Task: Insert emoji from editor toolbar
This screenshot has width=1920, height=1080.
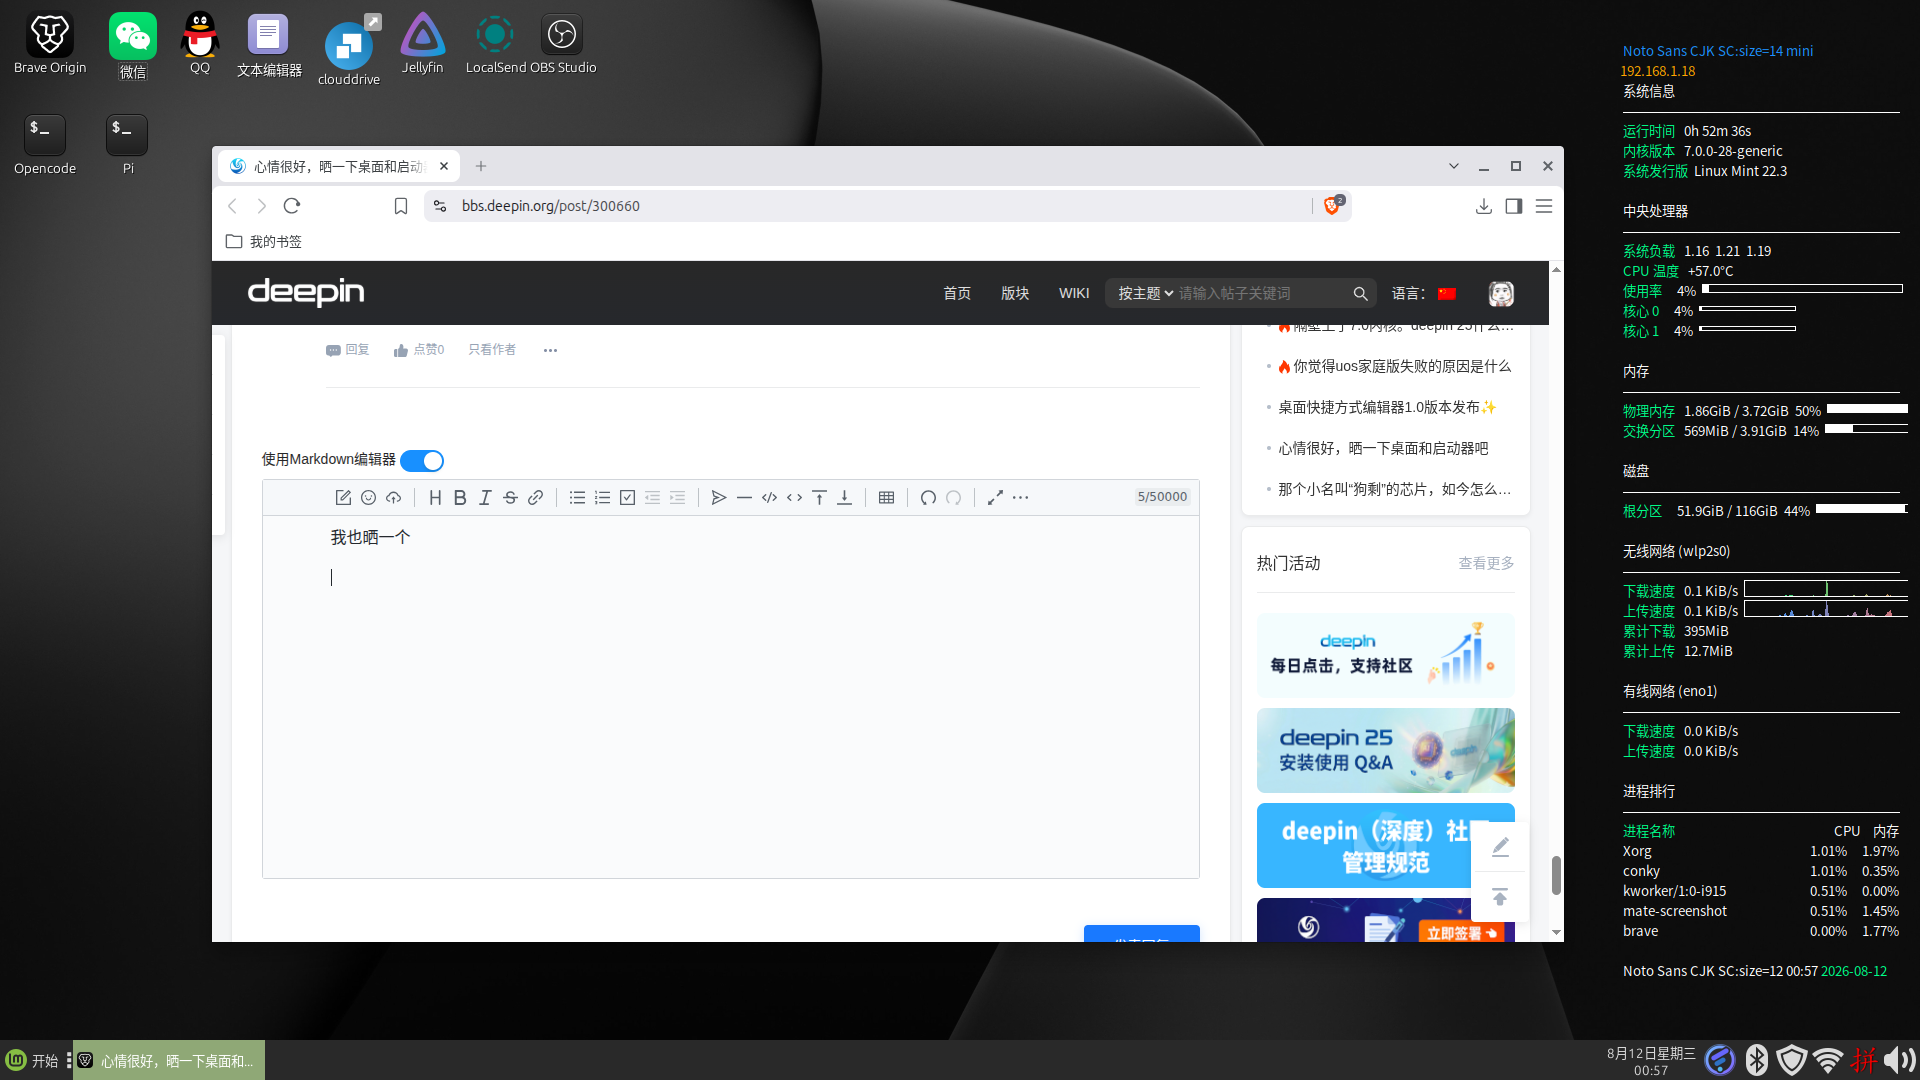Action: 368,497
